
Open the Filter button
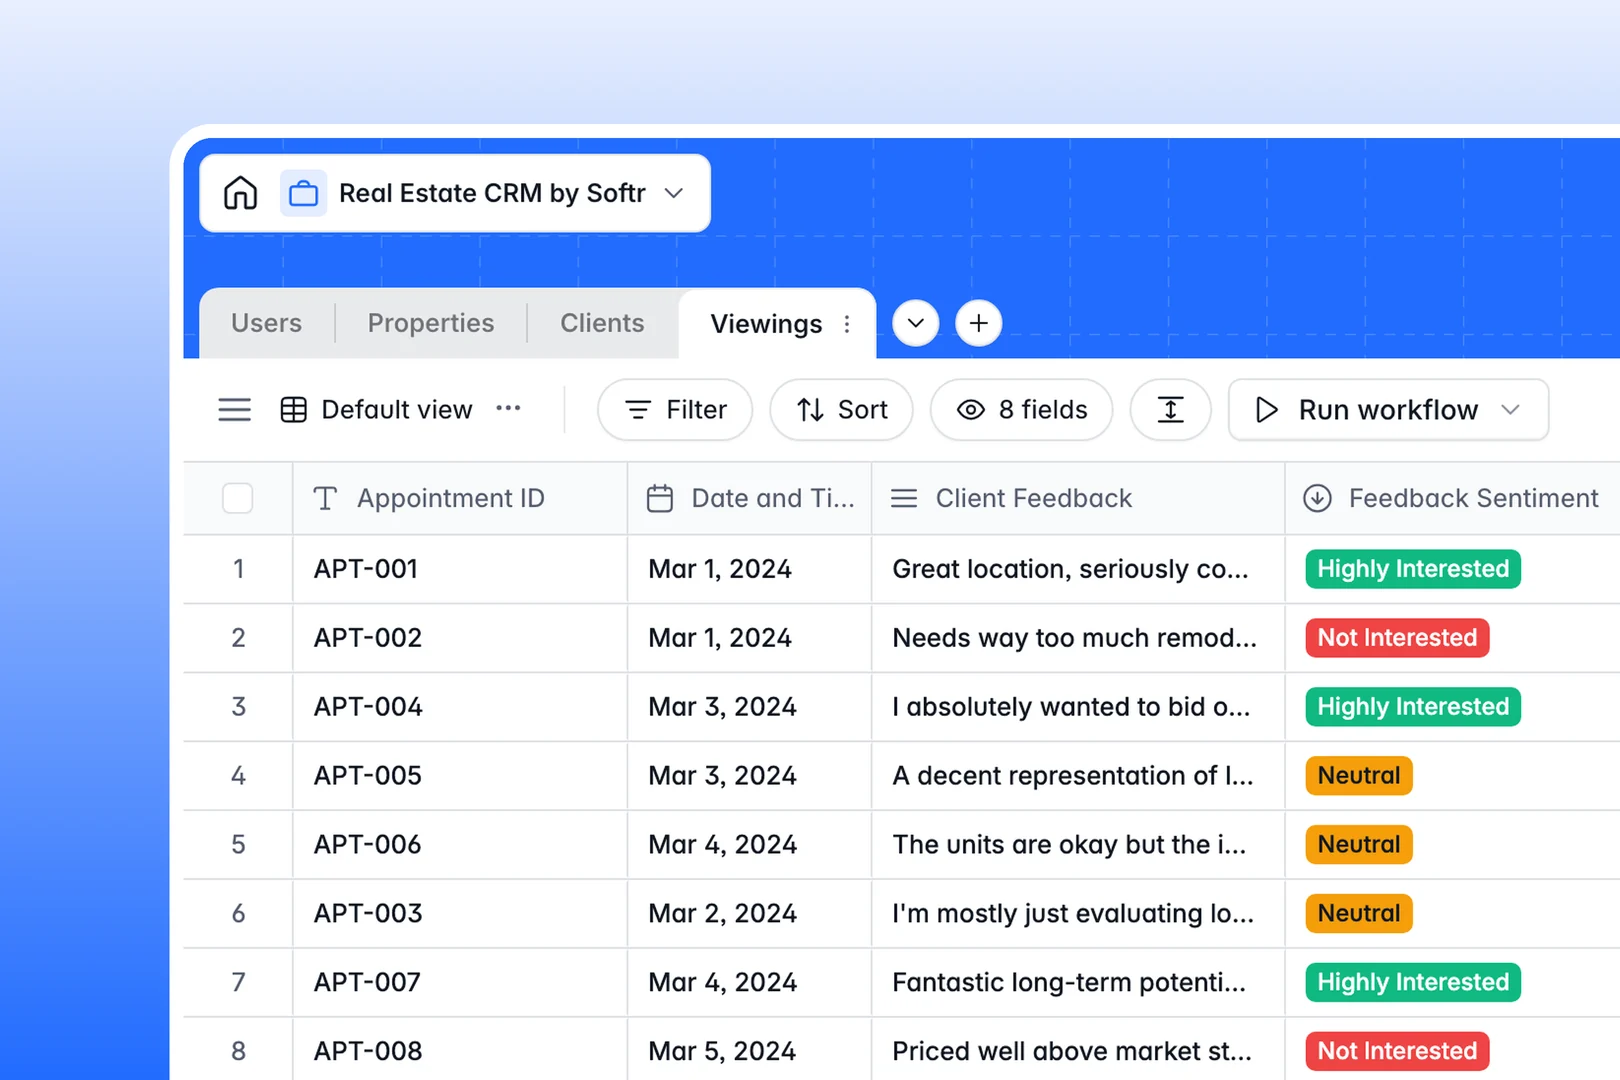(x=675, y=410)
